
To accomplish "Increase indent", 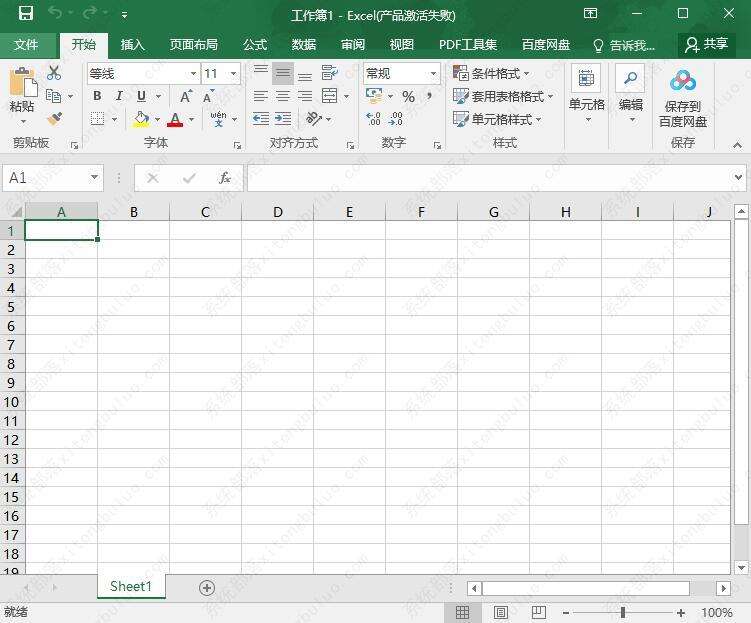I will pos(283,118).
